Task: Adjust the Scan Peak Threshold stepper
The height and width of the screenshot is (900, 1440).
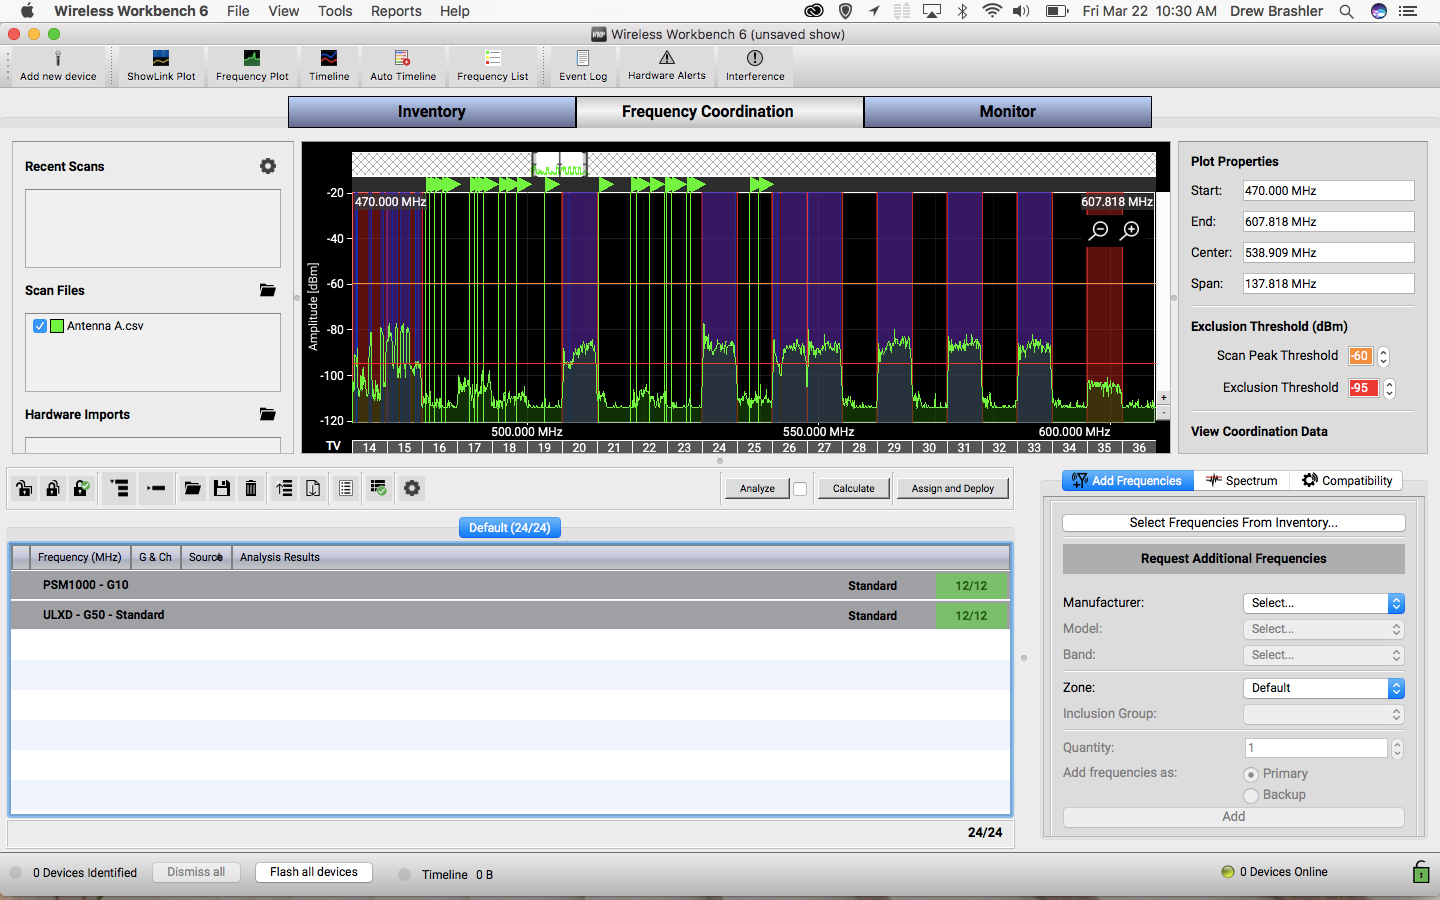Action: (x=1384, y=356)
